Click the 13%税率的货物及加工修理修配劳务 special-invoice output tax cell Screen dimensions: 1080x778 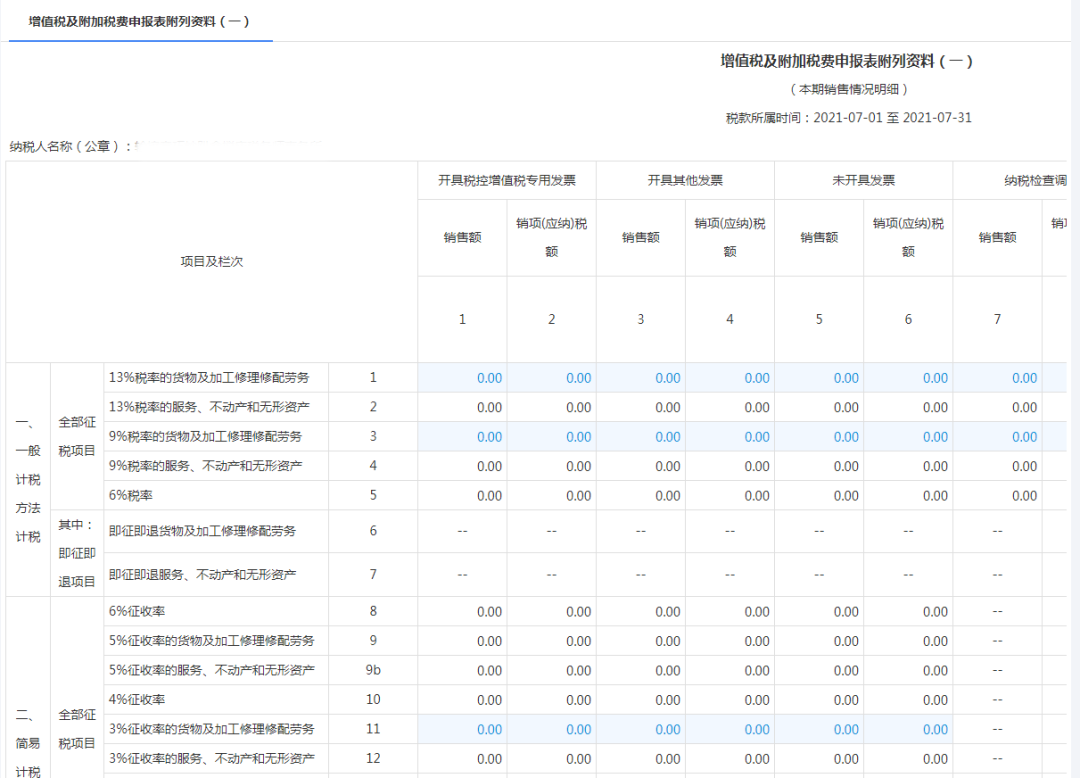coord(552,378)
